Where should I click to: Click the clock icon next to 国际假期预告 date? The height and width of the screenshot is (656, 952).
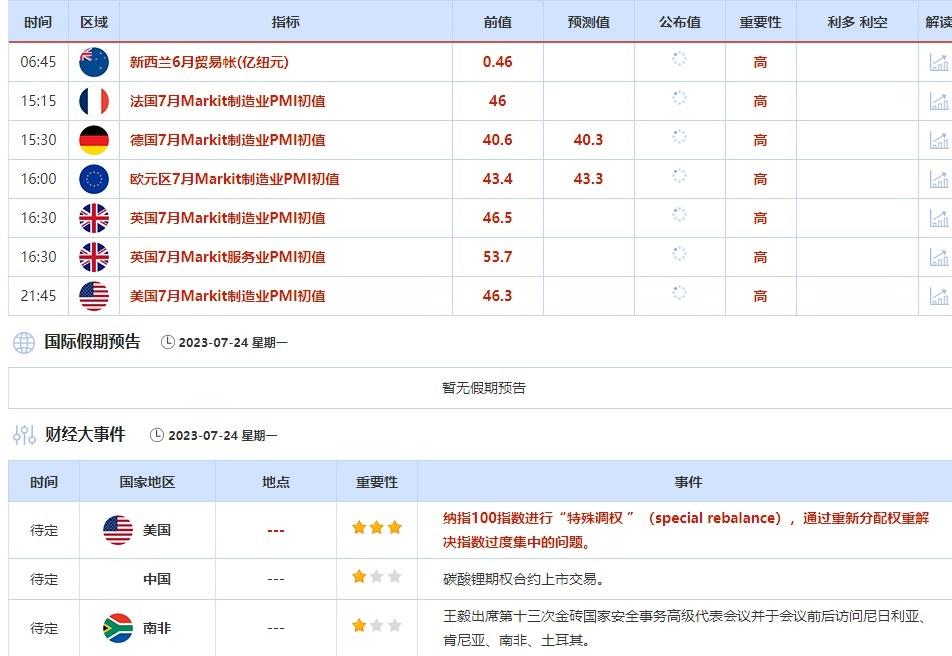point(167,343)
